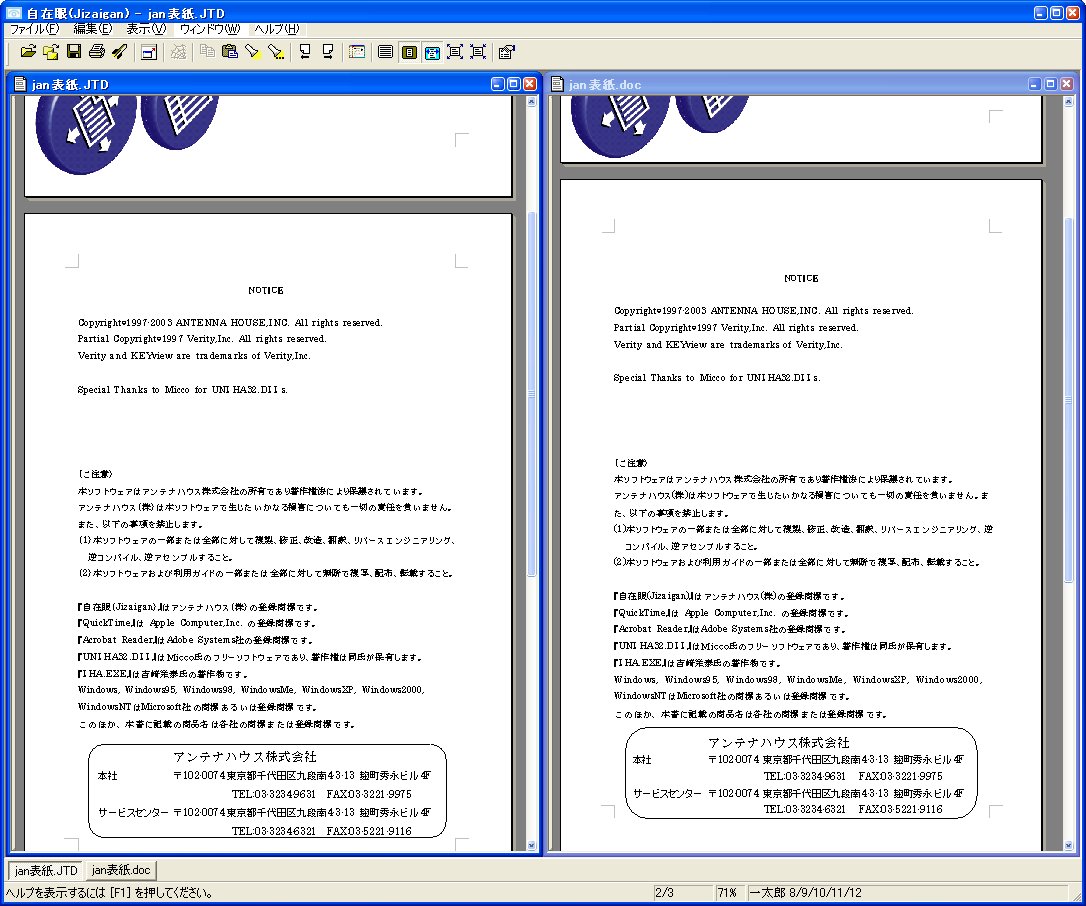Toggle the fit-to-width view icon

pos(432,52)
